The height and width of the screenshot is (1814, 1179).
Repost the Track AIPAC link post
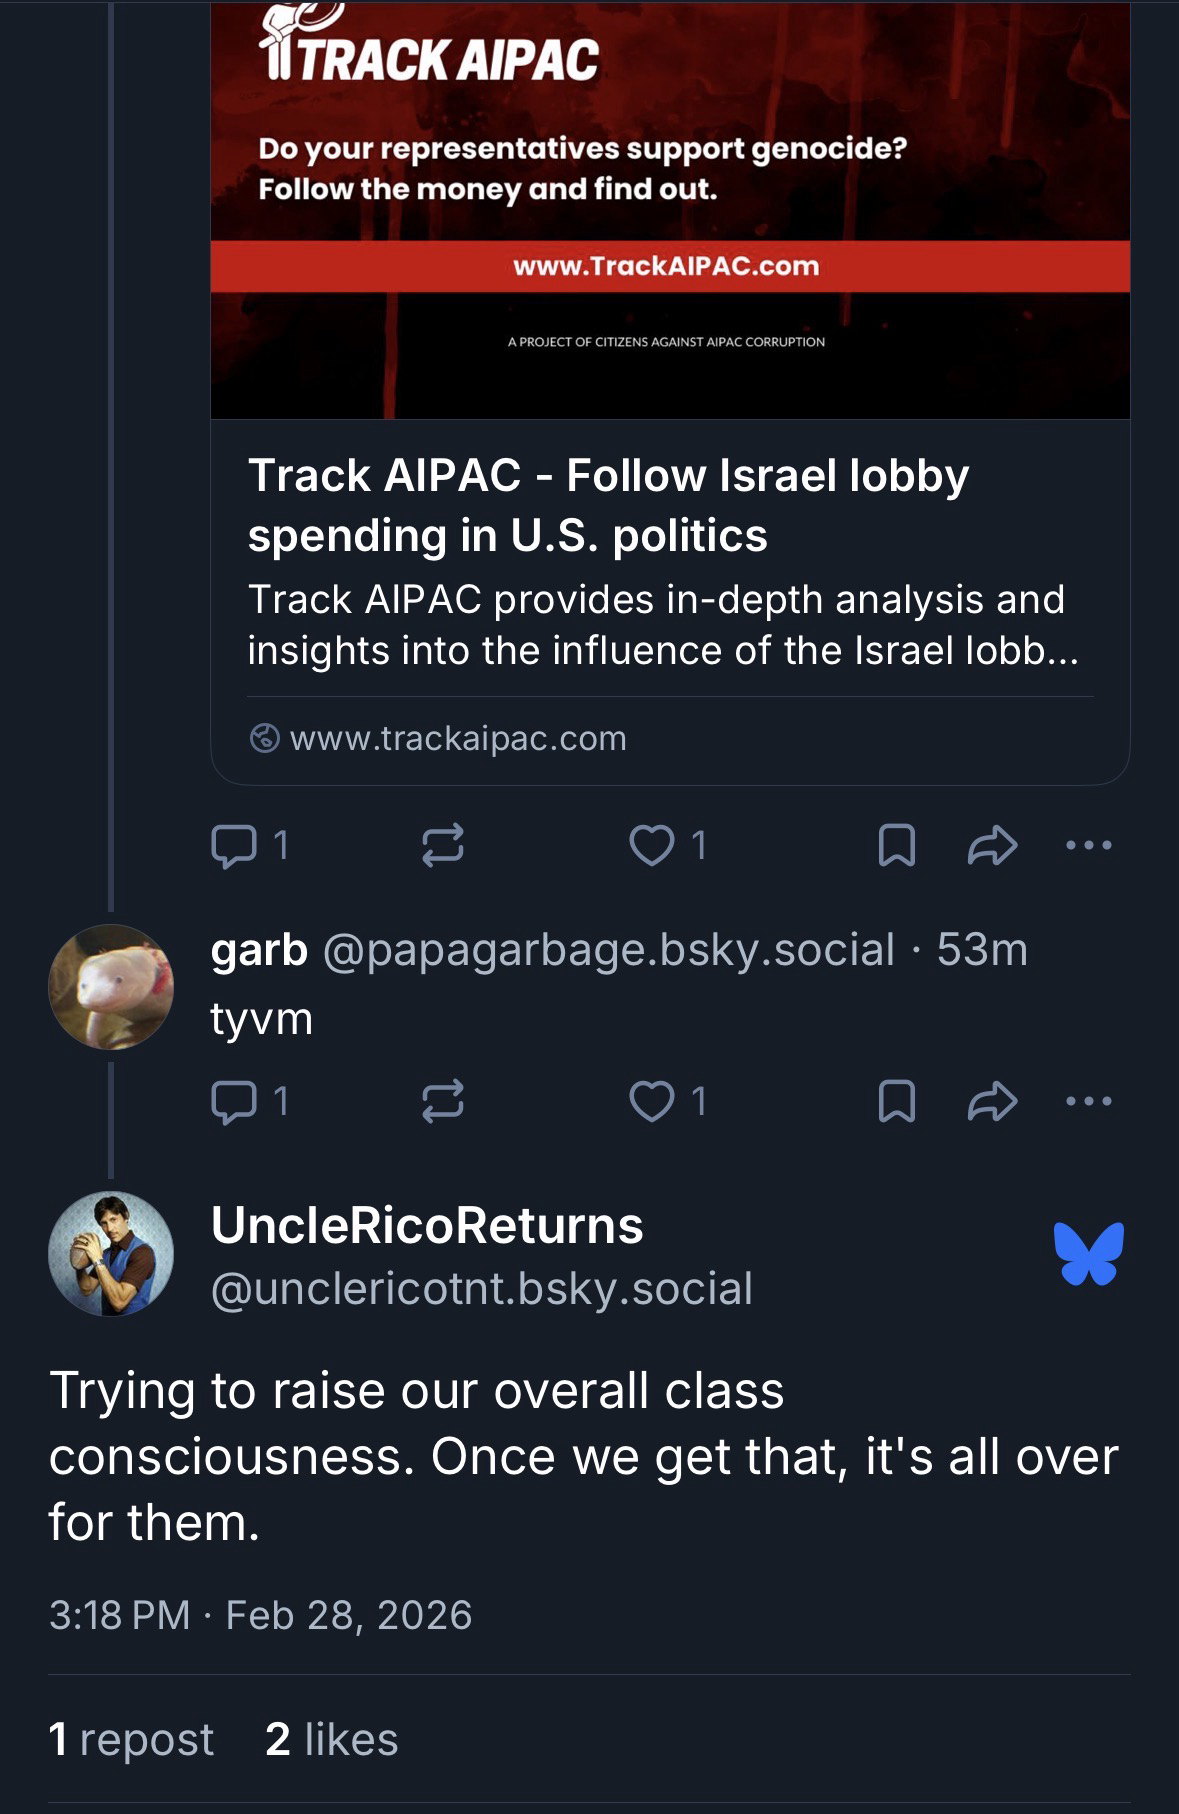pyautogui.click(x=442, y=846)
